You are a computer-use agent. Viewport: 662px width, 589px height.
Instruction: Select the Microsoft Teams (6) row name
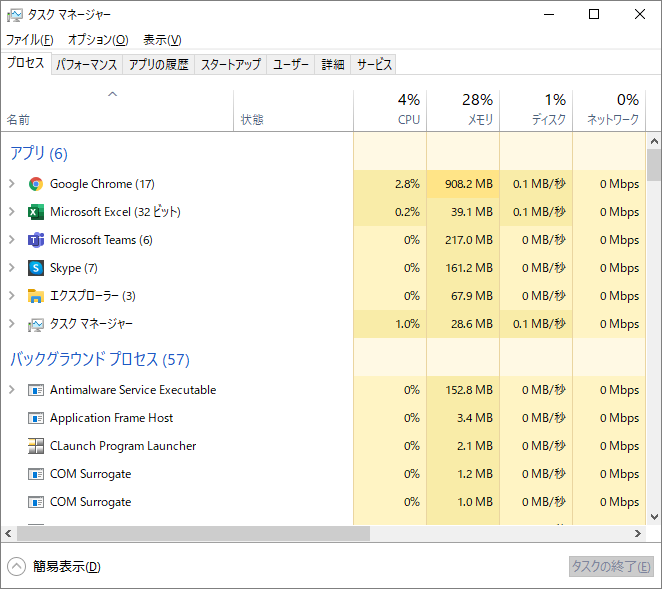pyautogui.click(x=101, y=240)
